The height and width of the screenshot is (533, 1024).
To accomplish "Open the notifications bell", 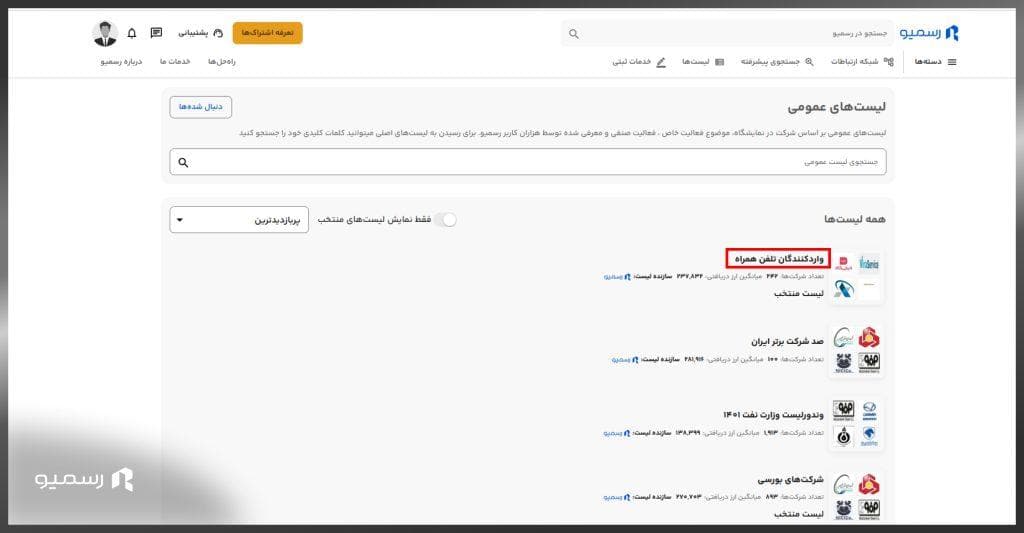I will (132, 33).
